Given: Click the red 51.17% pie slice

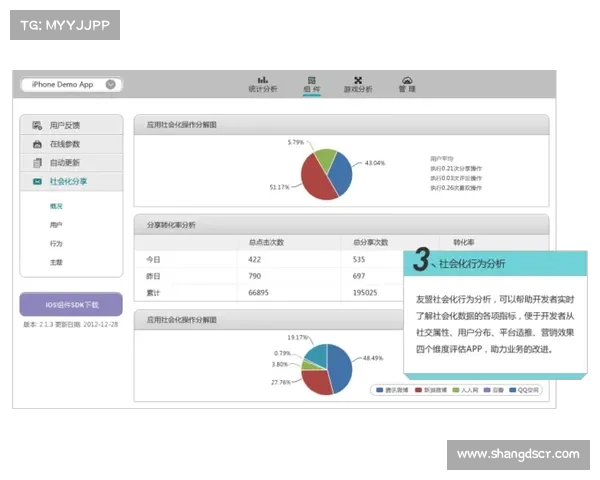Looking at the screenshot, I should coord(315,180).
